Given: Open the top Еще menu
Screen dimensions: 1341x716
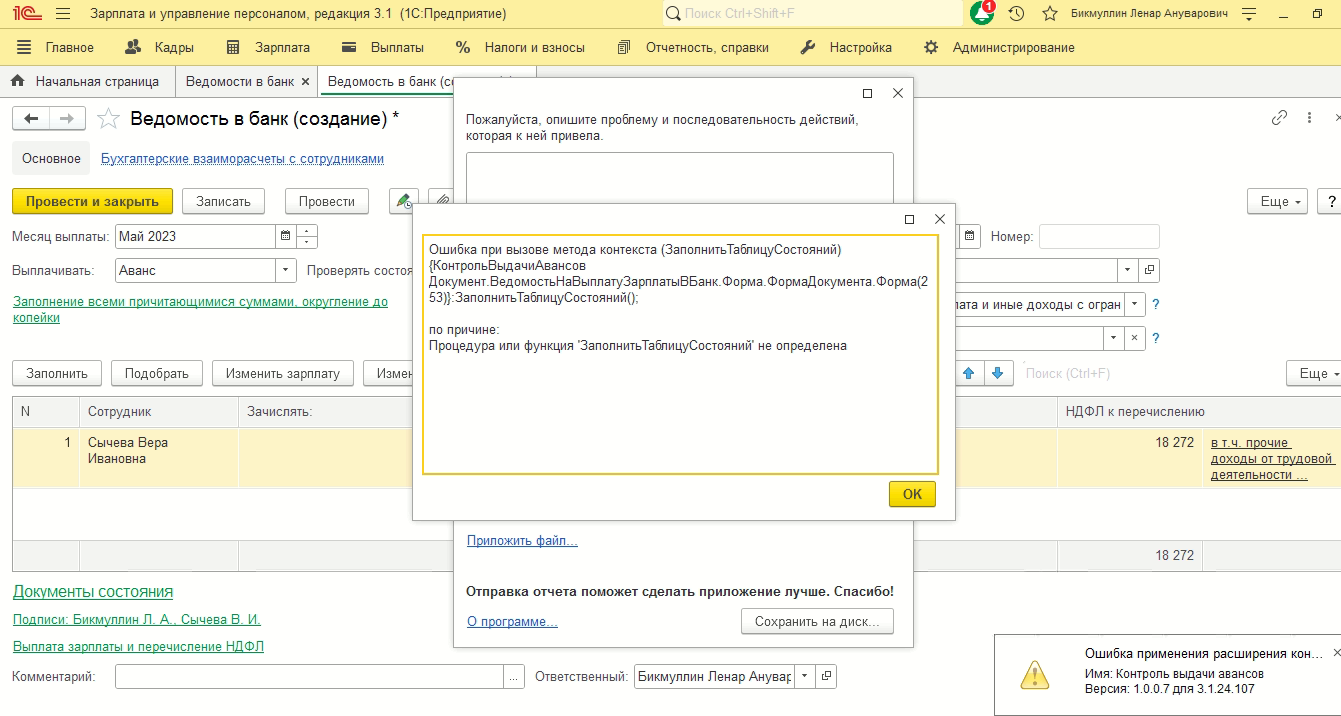Looking at the screenshot, I should click(1278, 201).
